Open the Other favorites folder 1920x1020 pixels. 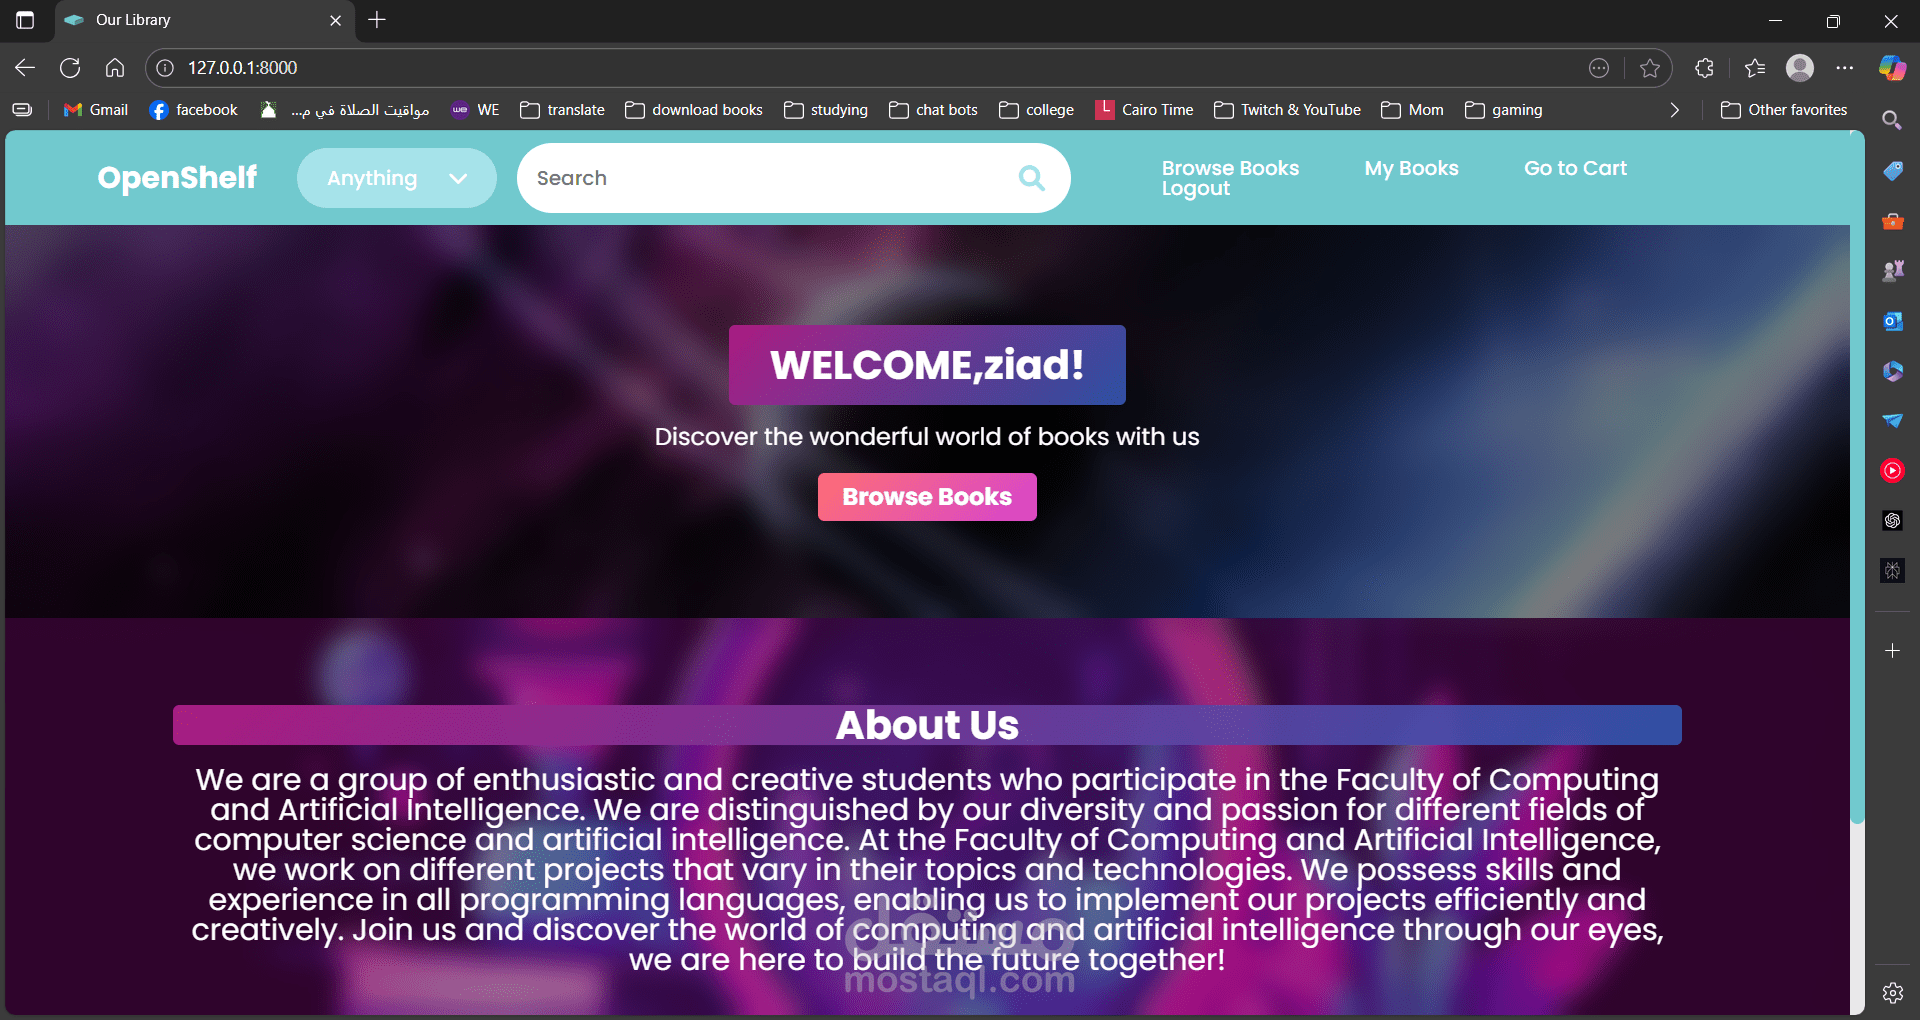[1784, 110]
